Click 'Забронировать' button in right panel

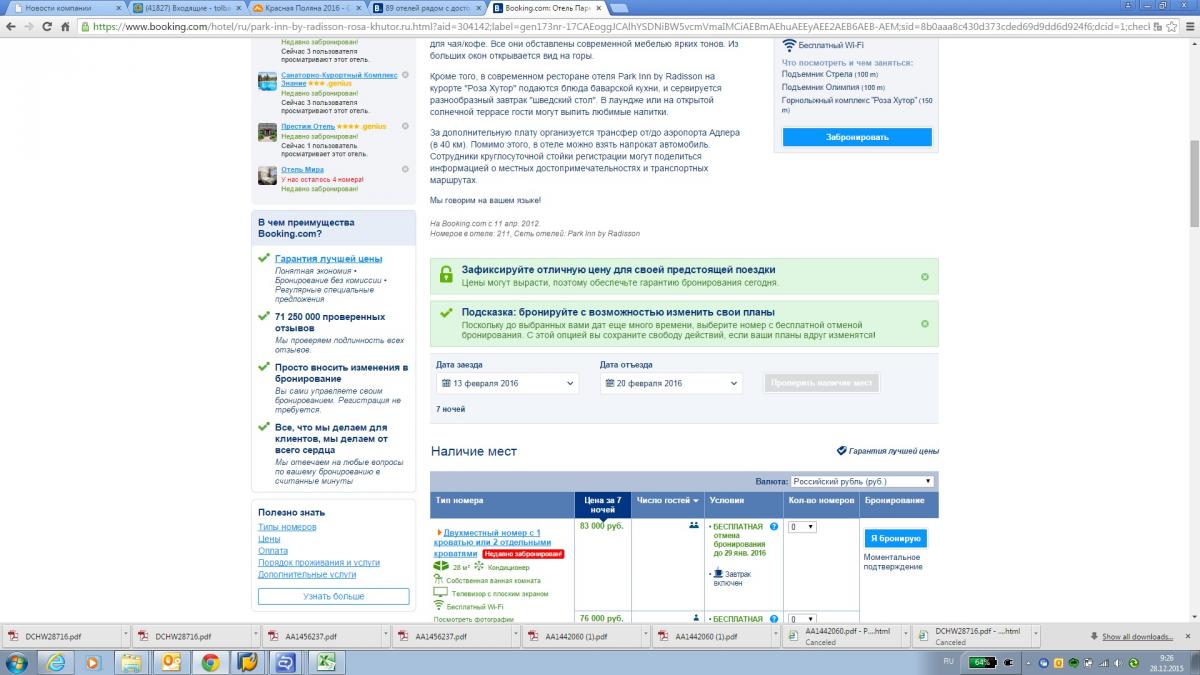(857, 137)
